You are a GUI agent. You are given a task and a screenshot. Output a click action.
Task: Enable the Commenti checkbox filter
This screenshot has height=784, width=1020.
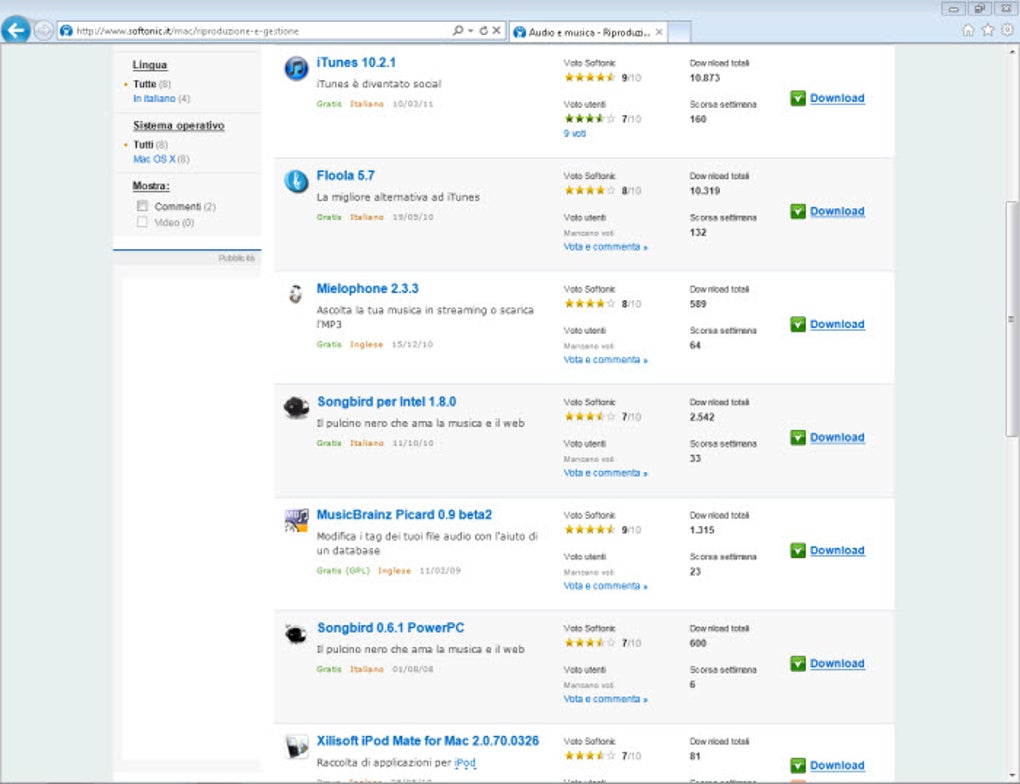point(142,206)
